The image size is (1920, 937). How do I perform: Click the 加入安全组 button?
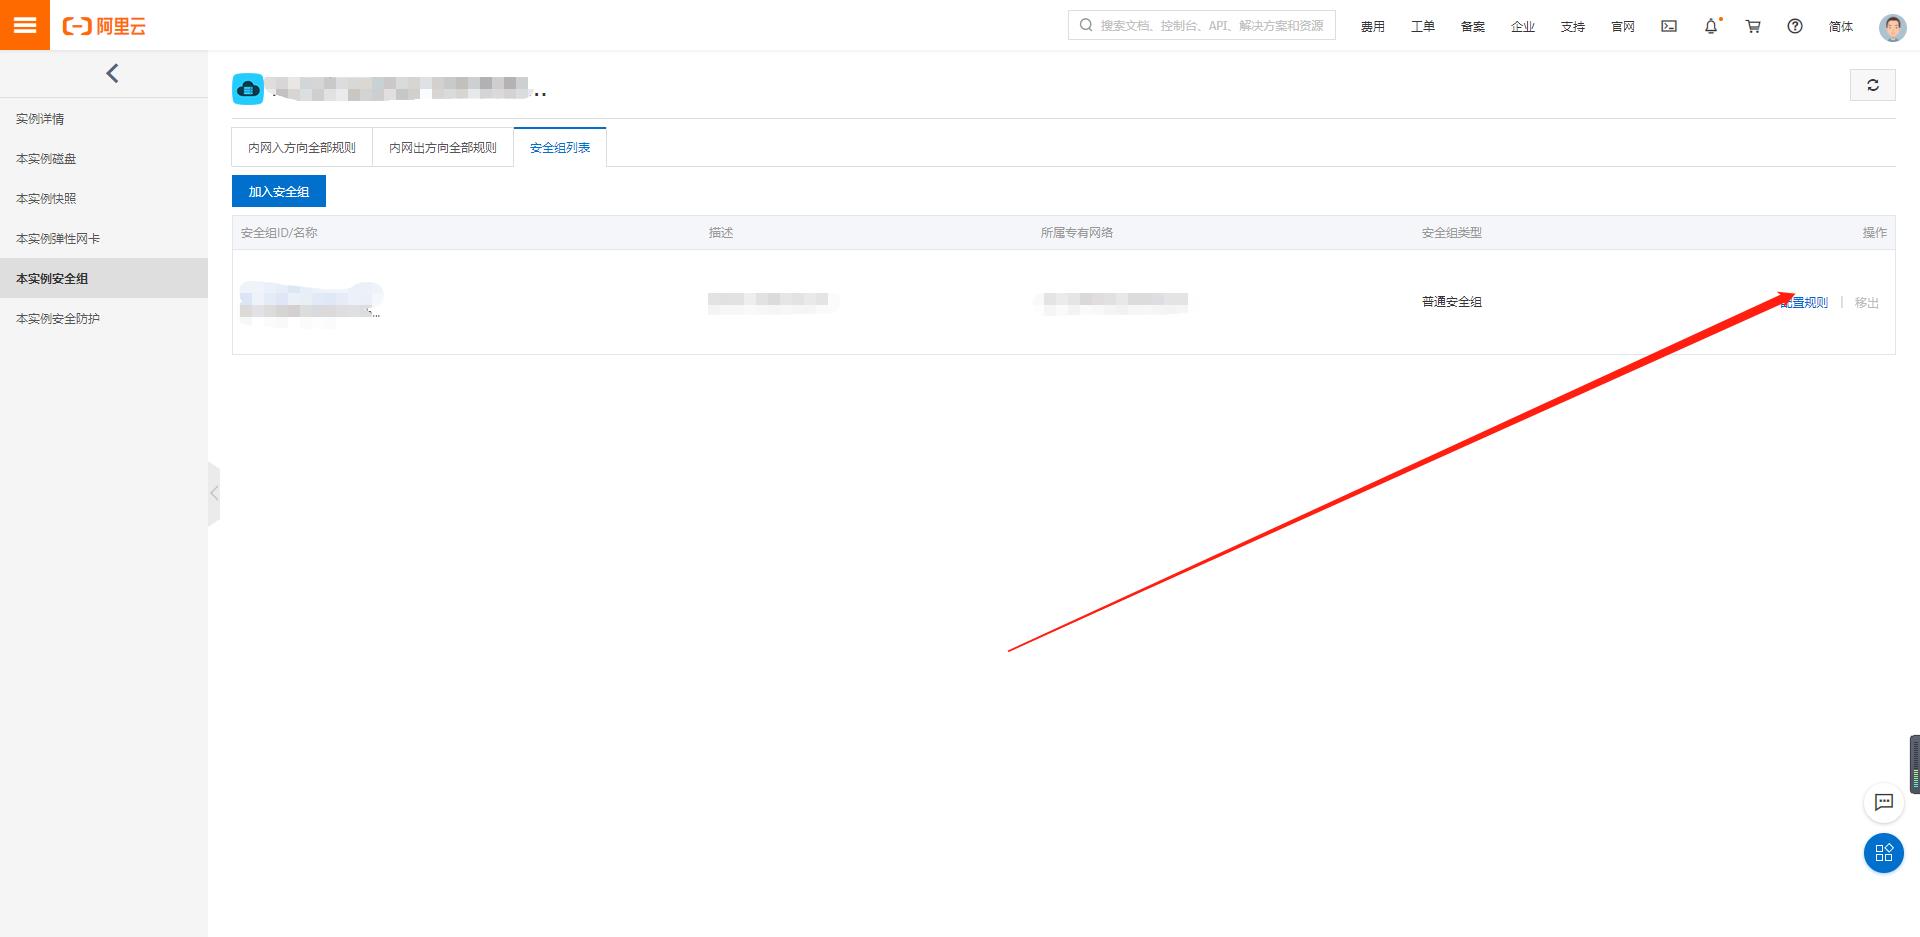(x=279, y=191)
